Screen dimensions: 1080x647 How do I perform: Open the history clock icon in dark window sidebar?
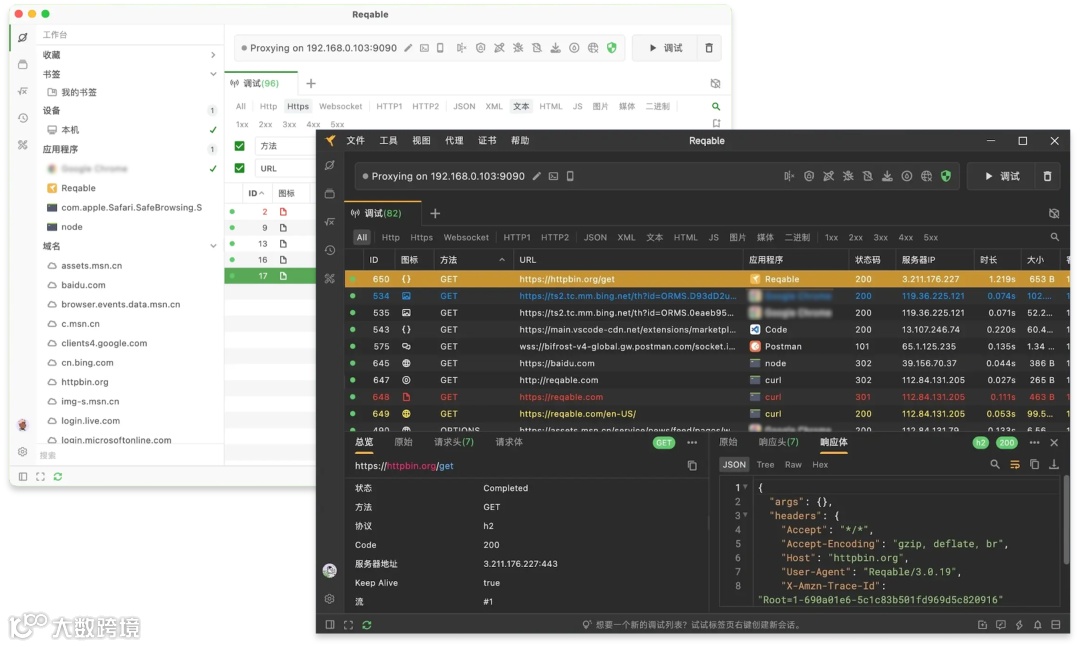point(330,250)
